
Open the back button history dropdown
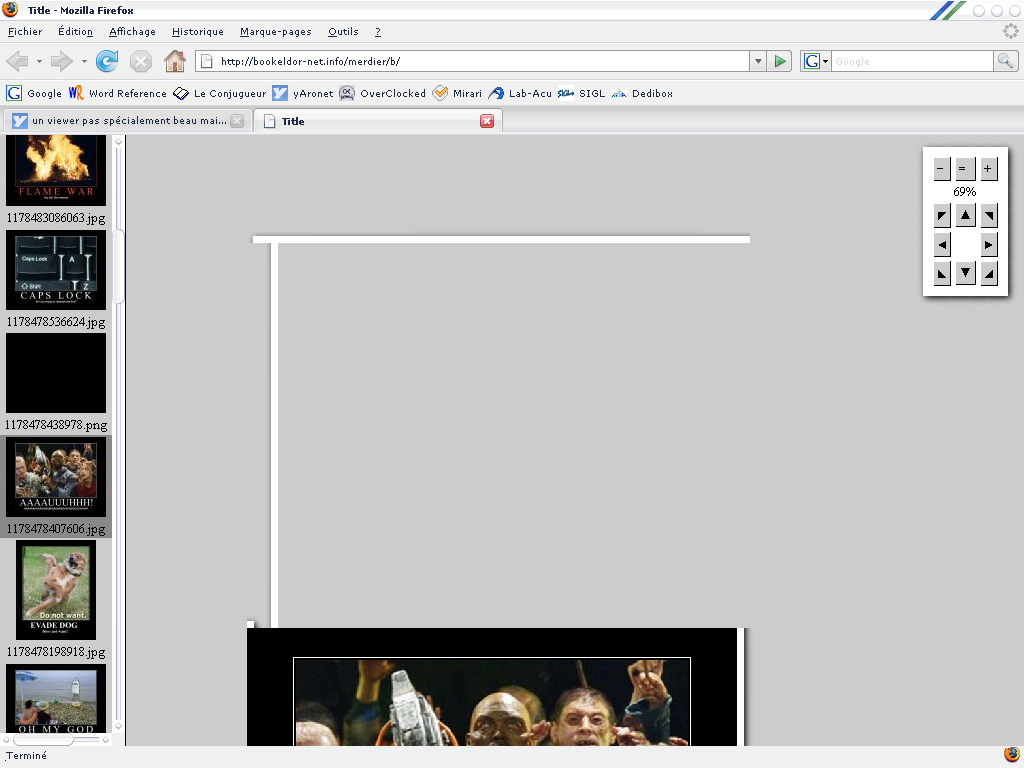(39, 61)
